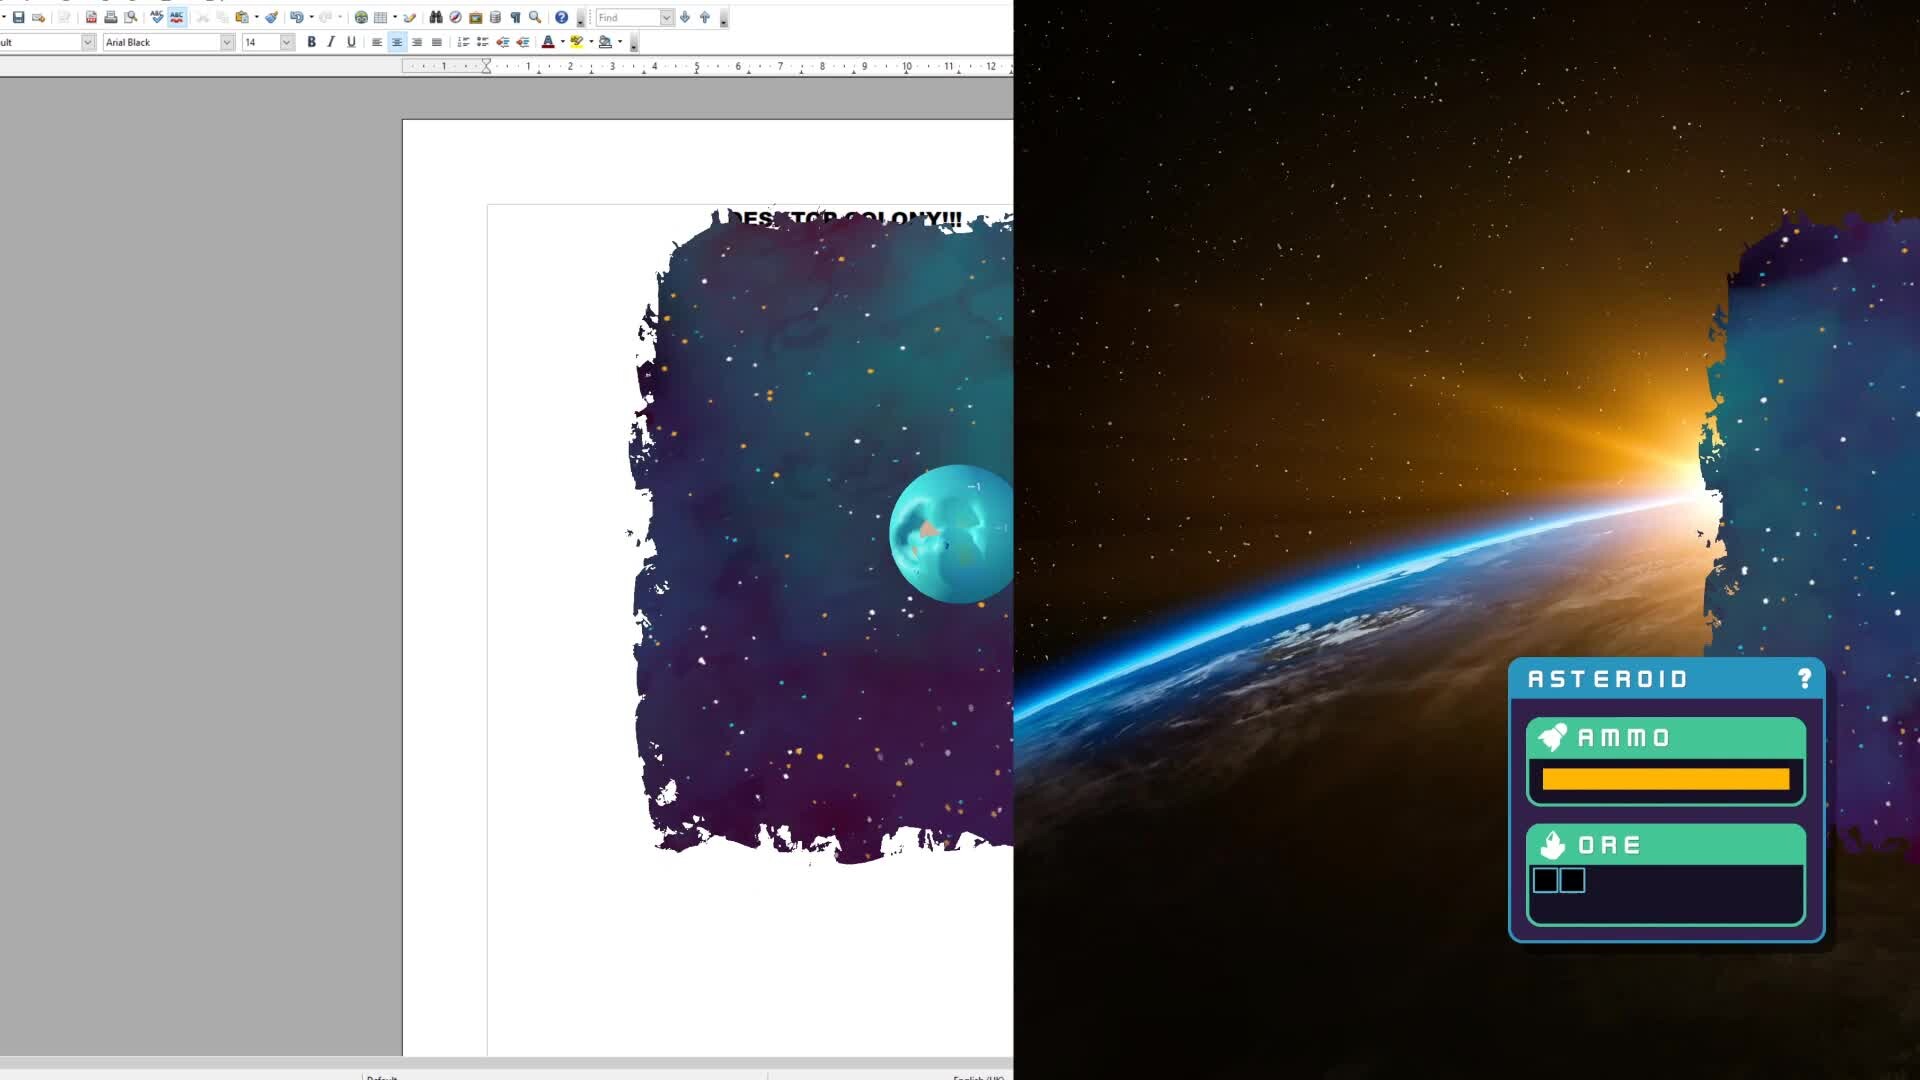Image resolution: width=1920 pixels, height=1080 pixels.
Task: Click the Insert Table icon
Action: [380, 17]
